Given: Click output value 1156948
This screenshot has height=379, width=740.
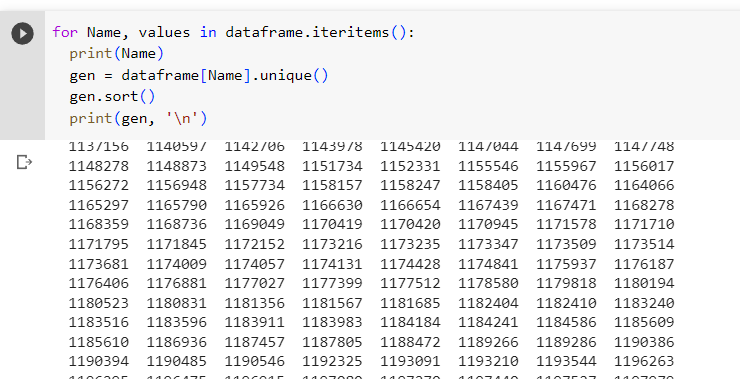Looking at the screenshot, I should click(x=177, y=185).
